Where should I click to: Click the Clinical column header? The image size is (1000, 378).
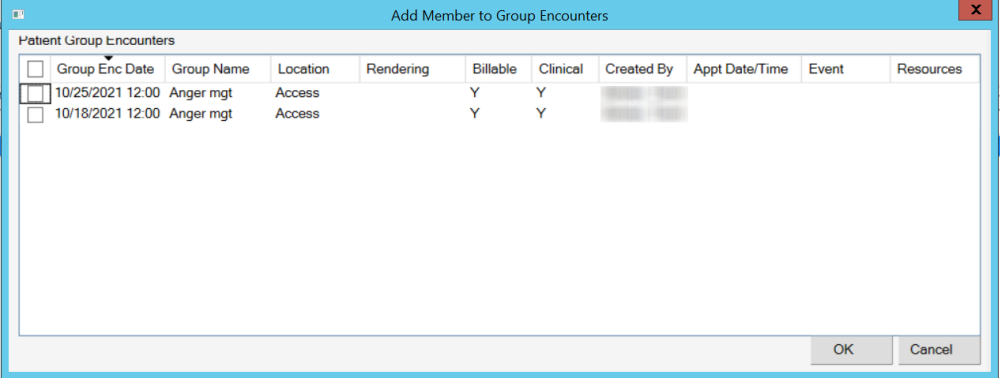pyautogui.click(x=565, y=69)
